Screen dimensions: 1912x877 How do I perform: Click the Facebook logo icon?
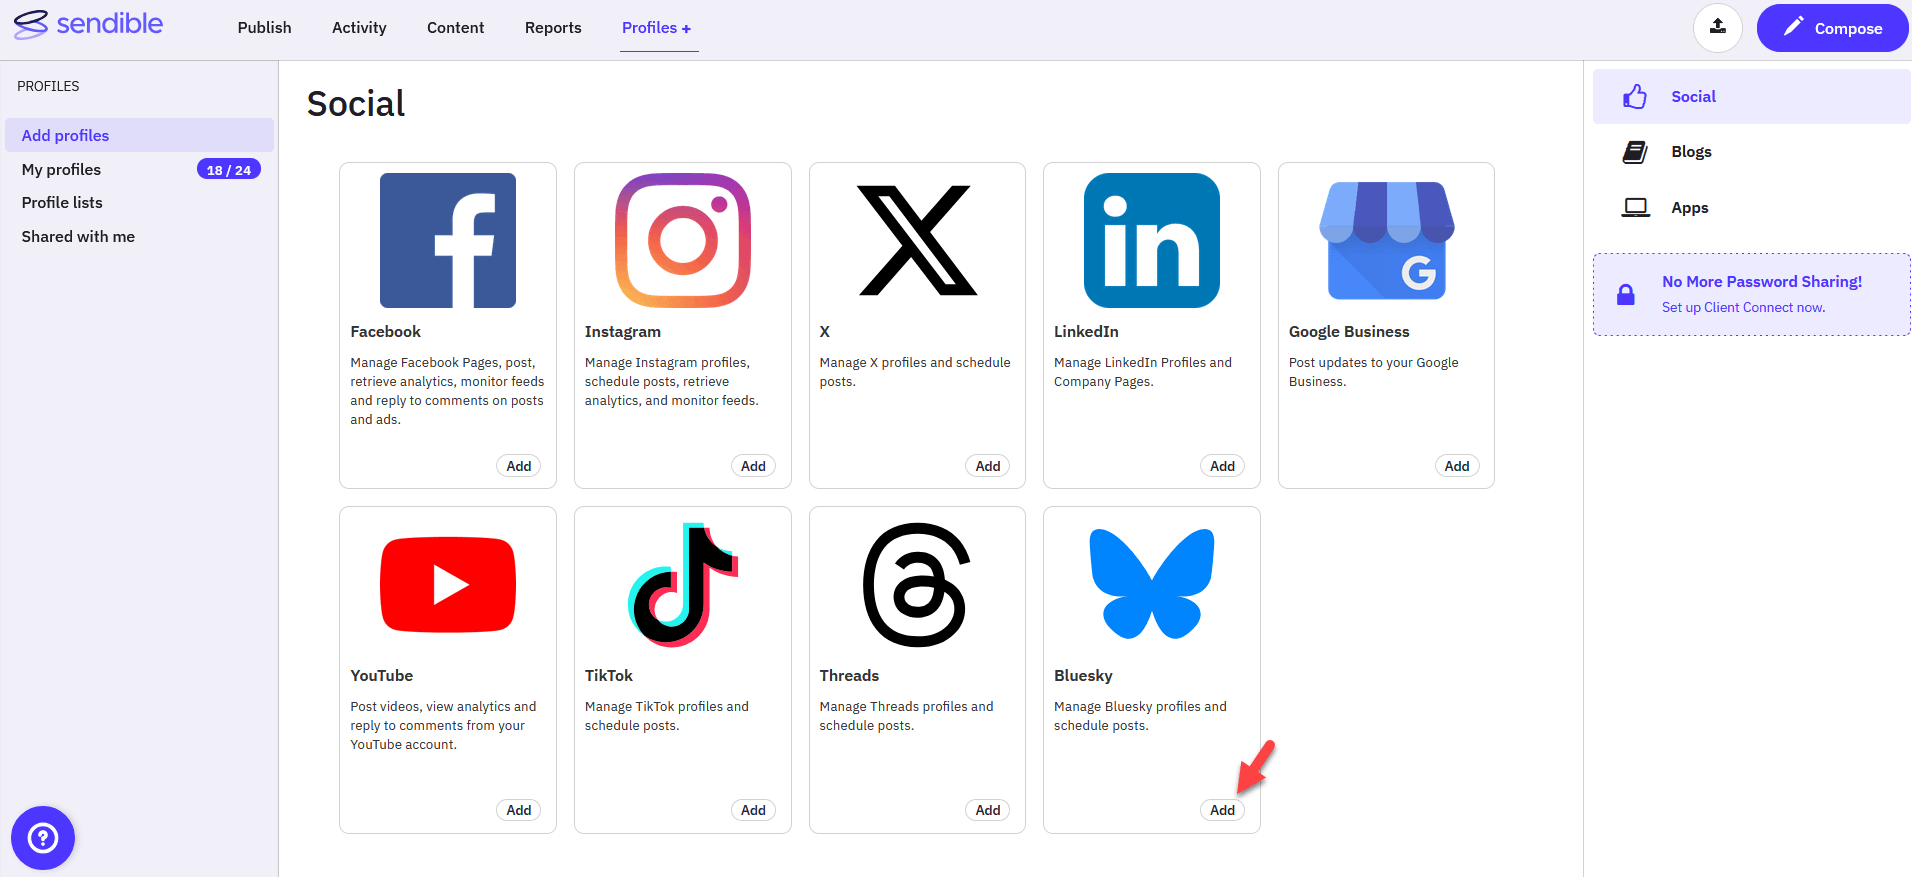coord(448,240)
